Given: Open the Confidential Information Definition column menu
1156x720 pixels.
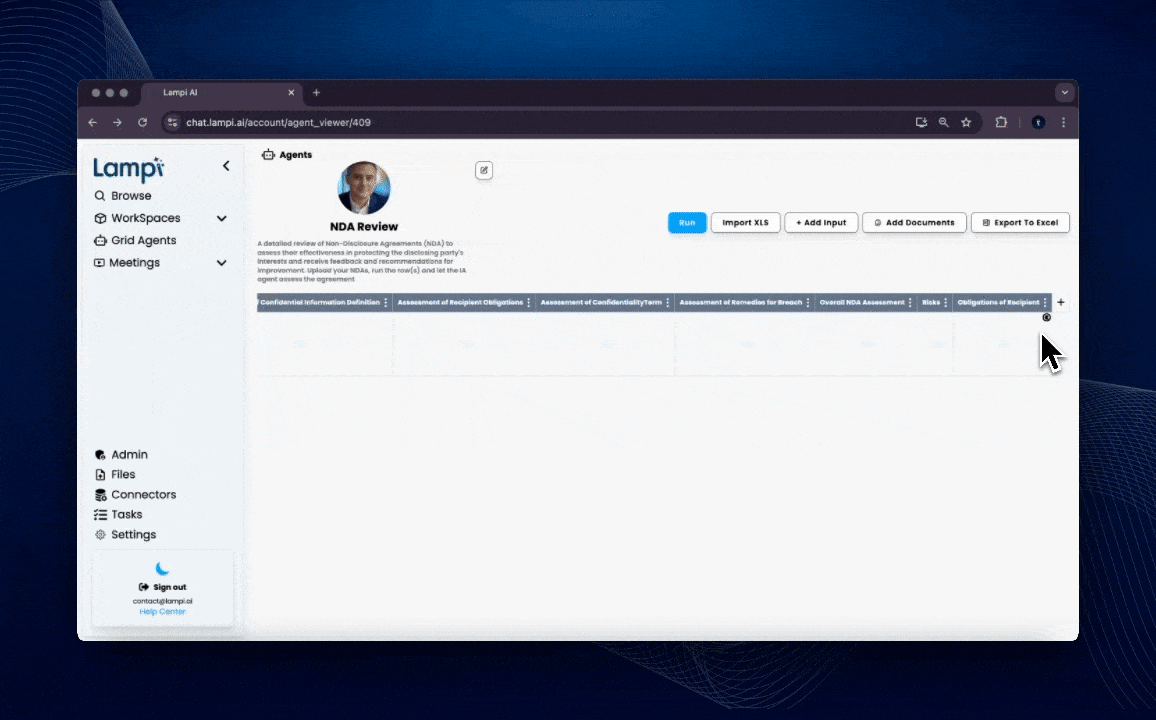Looking at the screenshot, I should (386, 303).
